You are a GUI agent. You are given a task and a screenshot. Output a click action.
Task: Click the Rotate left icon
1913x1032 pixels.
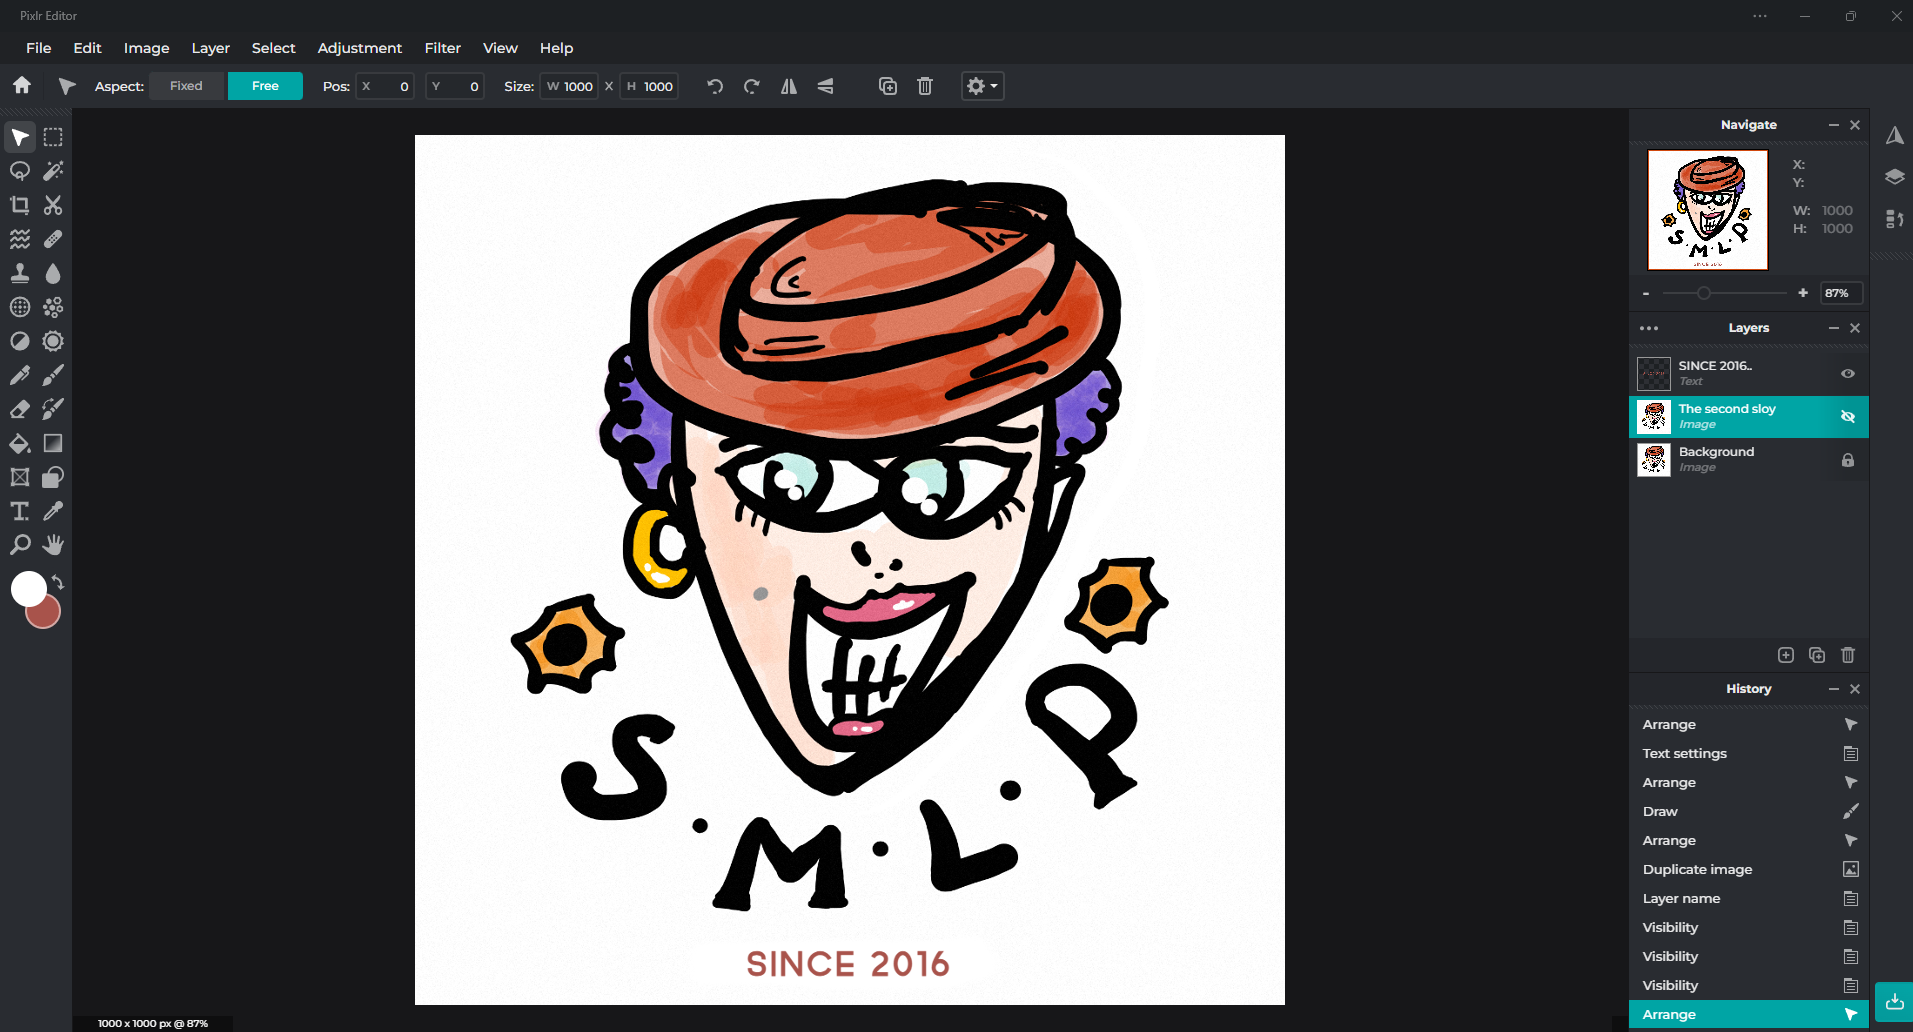point(715,86)
